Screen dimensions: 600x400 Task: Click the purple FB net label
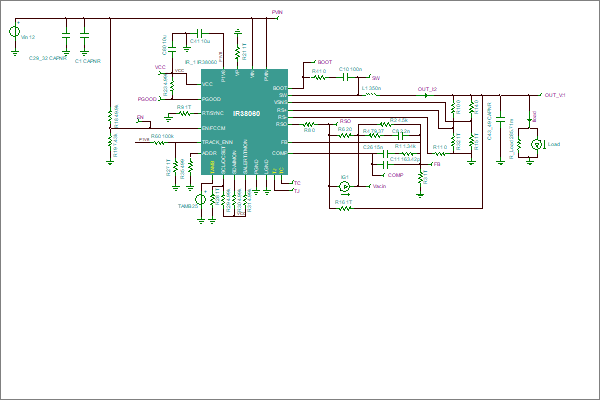[437, 164]
